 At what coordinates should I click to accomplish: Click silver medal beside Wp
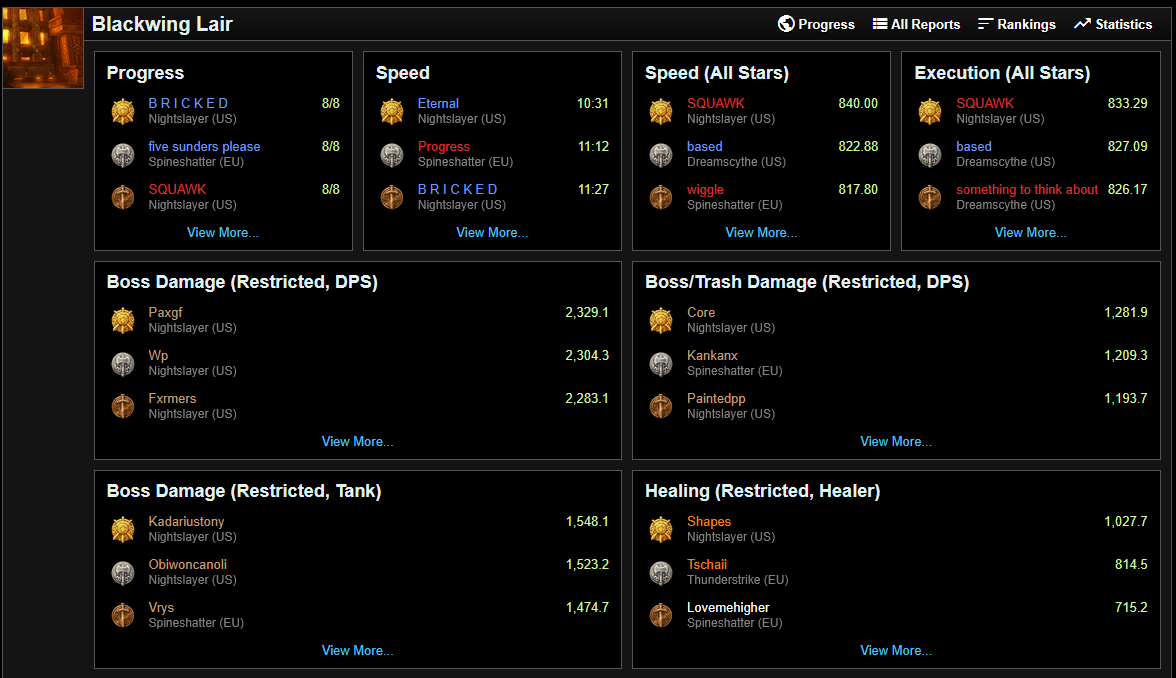coord(123,364)
